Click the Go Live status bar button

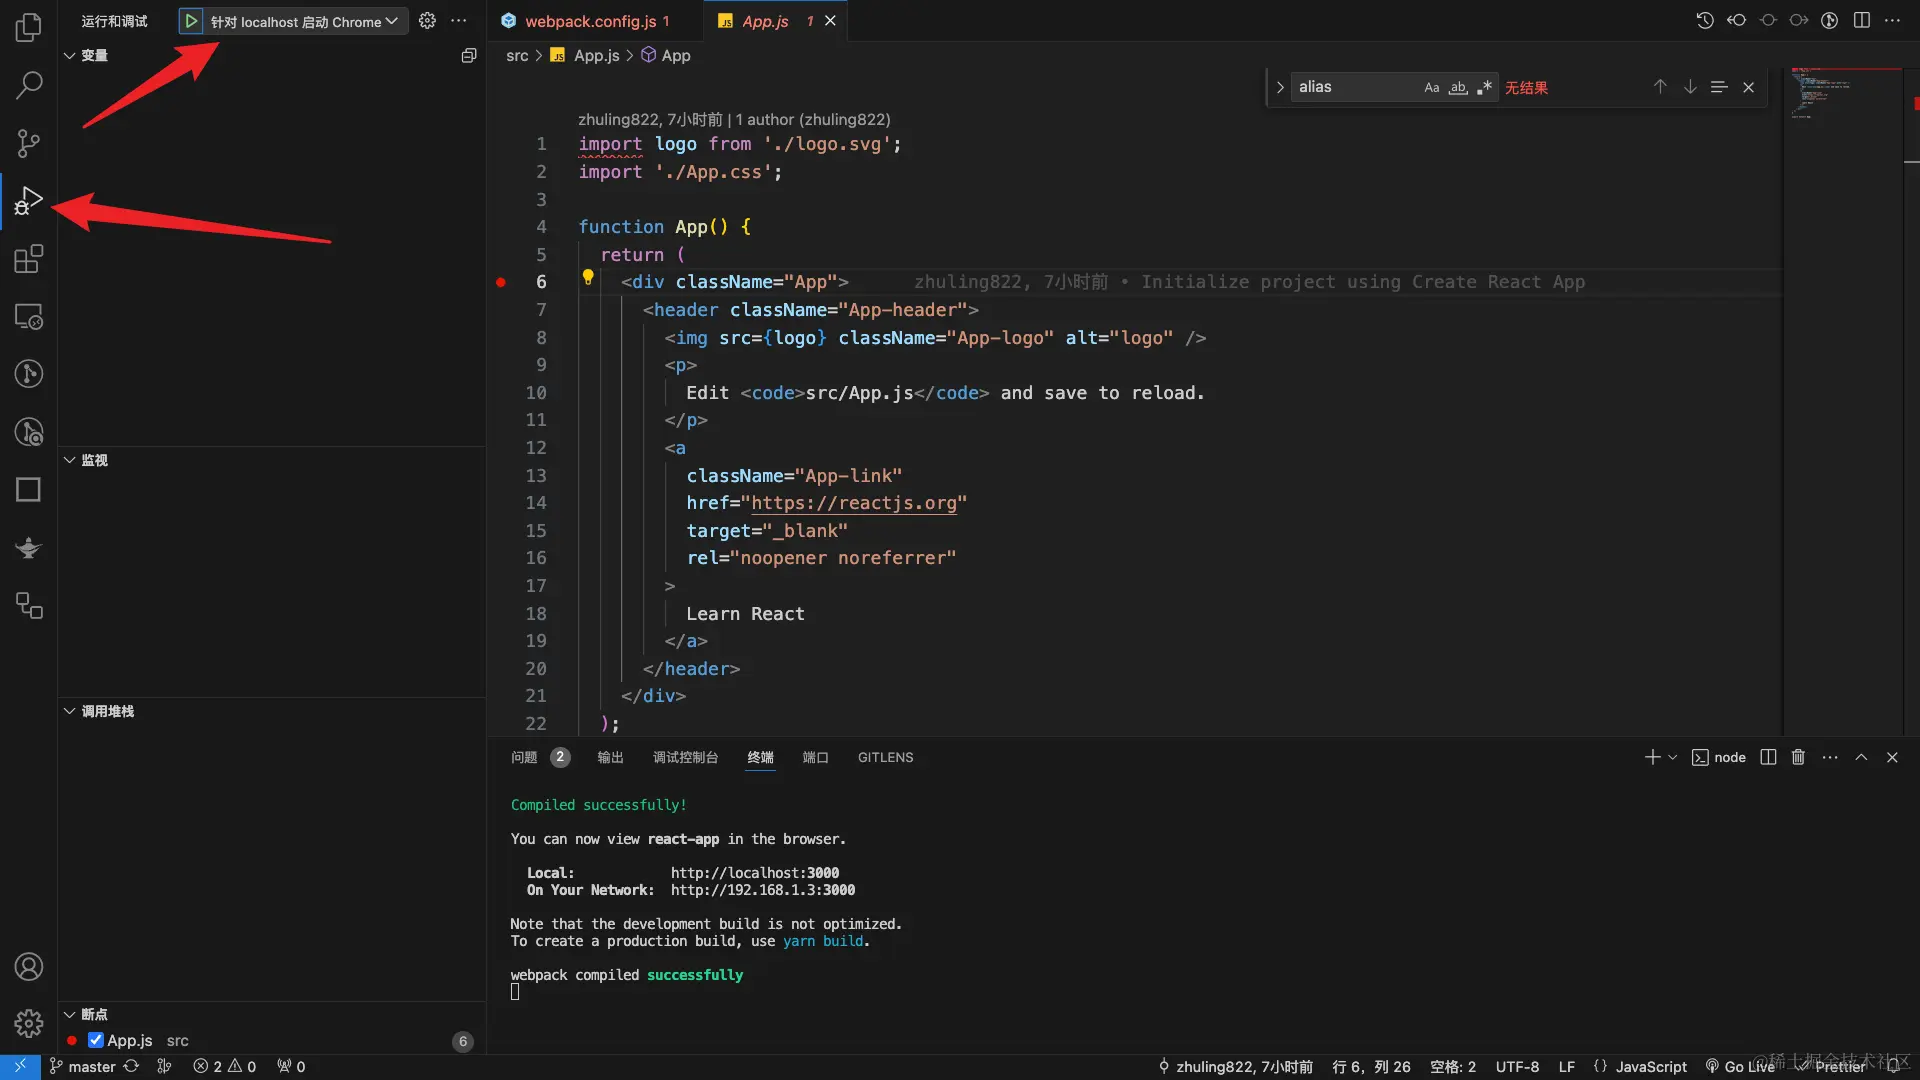point(1740,1067)
